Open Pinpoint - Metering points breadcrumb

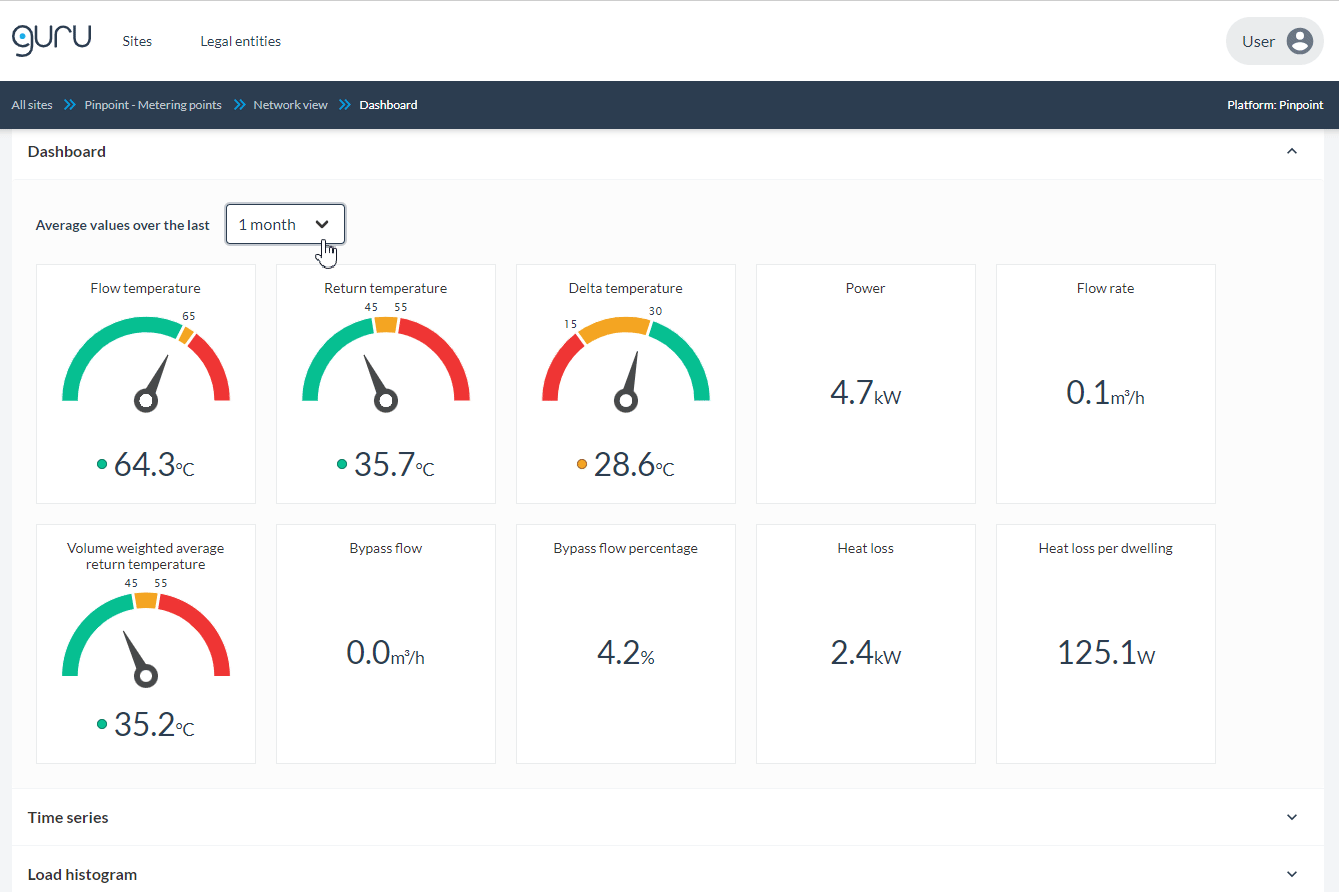point(153,105)
